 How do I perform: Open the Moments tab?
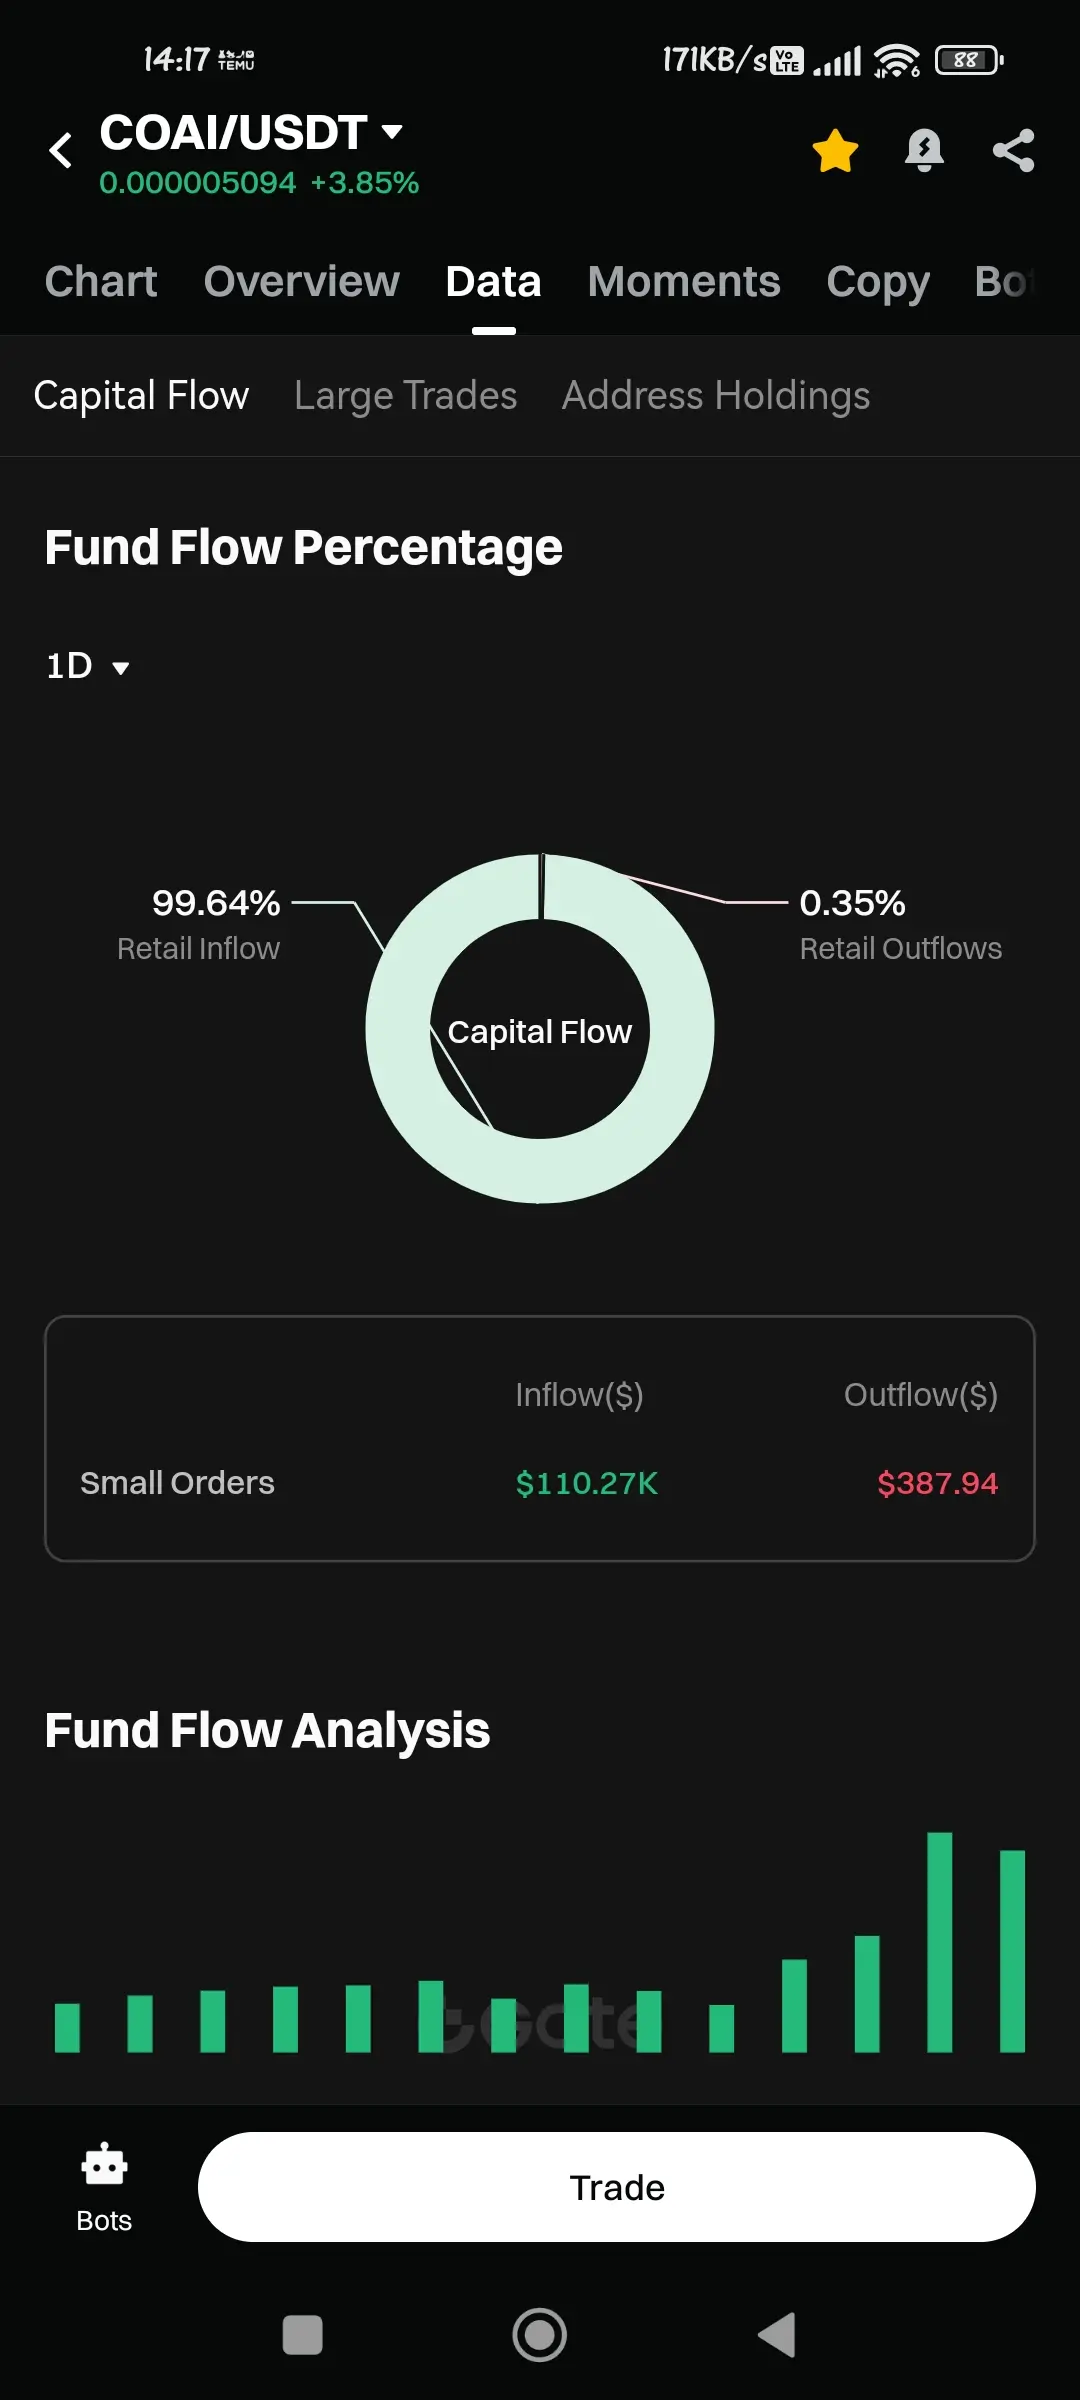point(684,281)
